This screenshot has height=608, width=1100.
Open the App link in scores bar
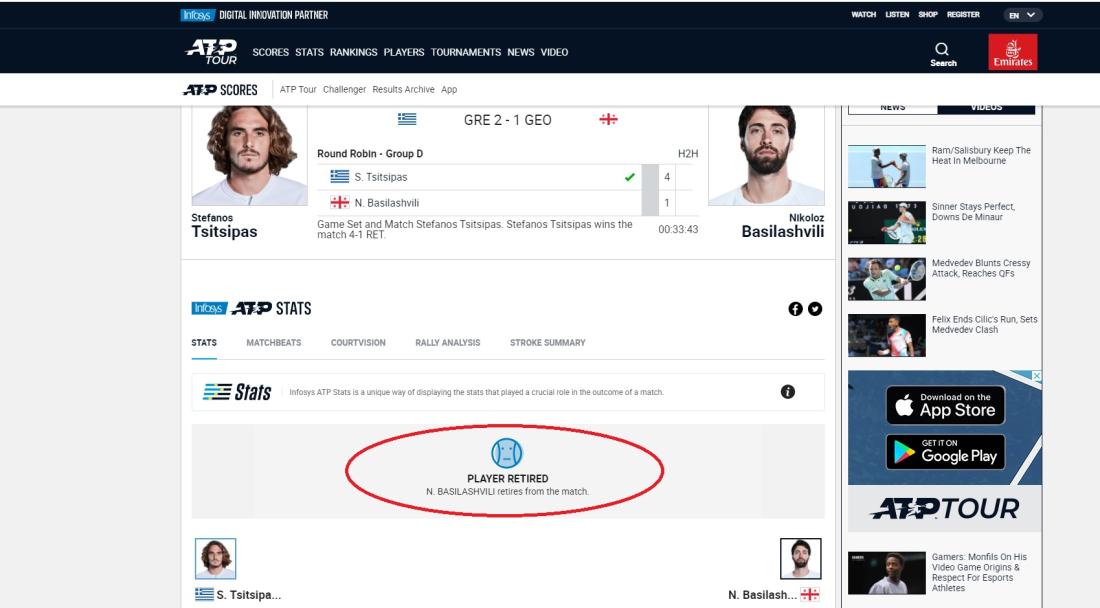449,90
